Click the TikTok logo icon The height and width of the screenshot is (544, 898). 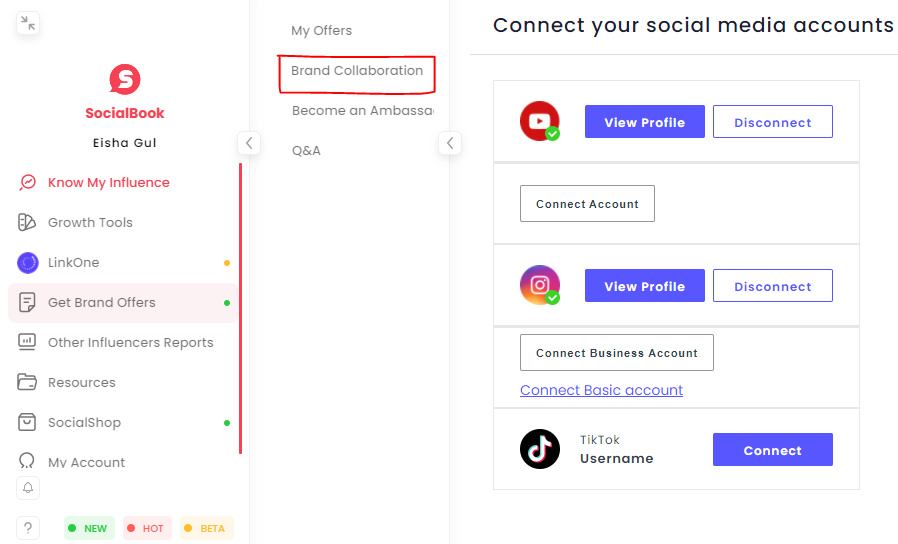(539, 449)
